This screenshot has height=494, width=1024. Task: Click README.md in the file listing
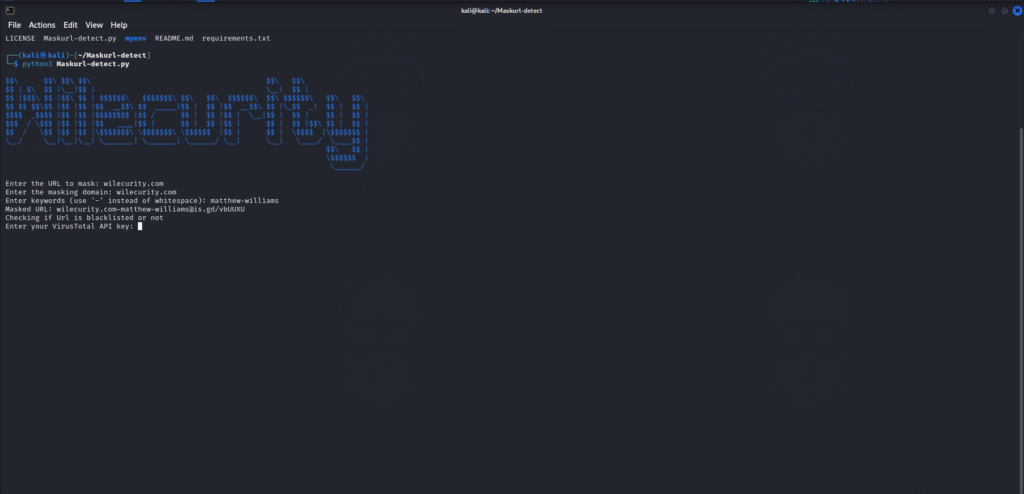175,38
